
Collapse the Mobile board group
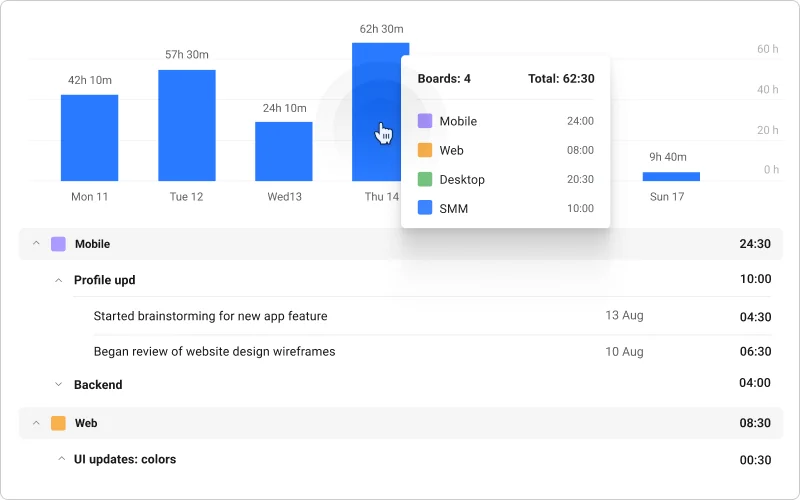(x=36, y=243)
